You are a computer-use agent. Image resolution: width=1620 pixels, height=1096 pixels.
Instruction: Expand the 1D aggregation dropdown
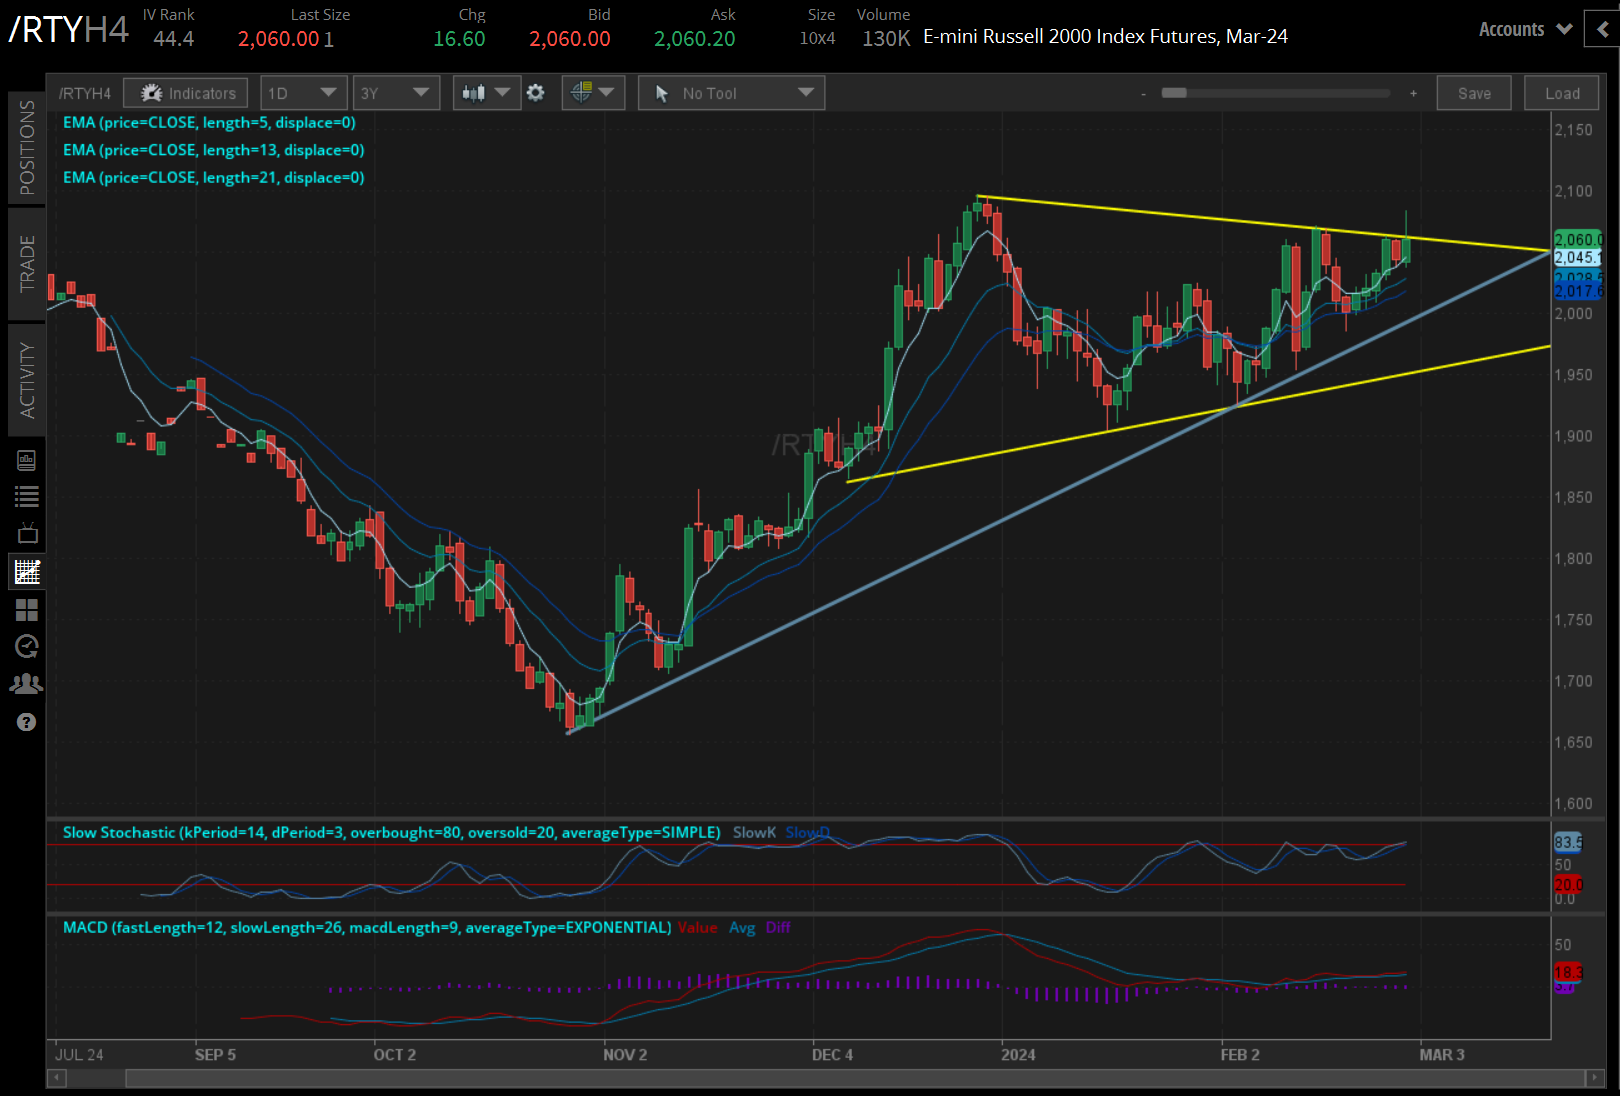click(x=303, y=93)
